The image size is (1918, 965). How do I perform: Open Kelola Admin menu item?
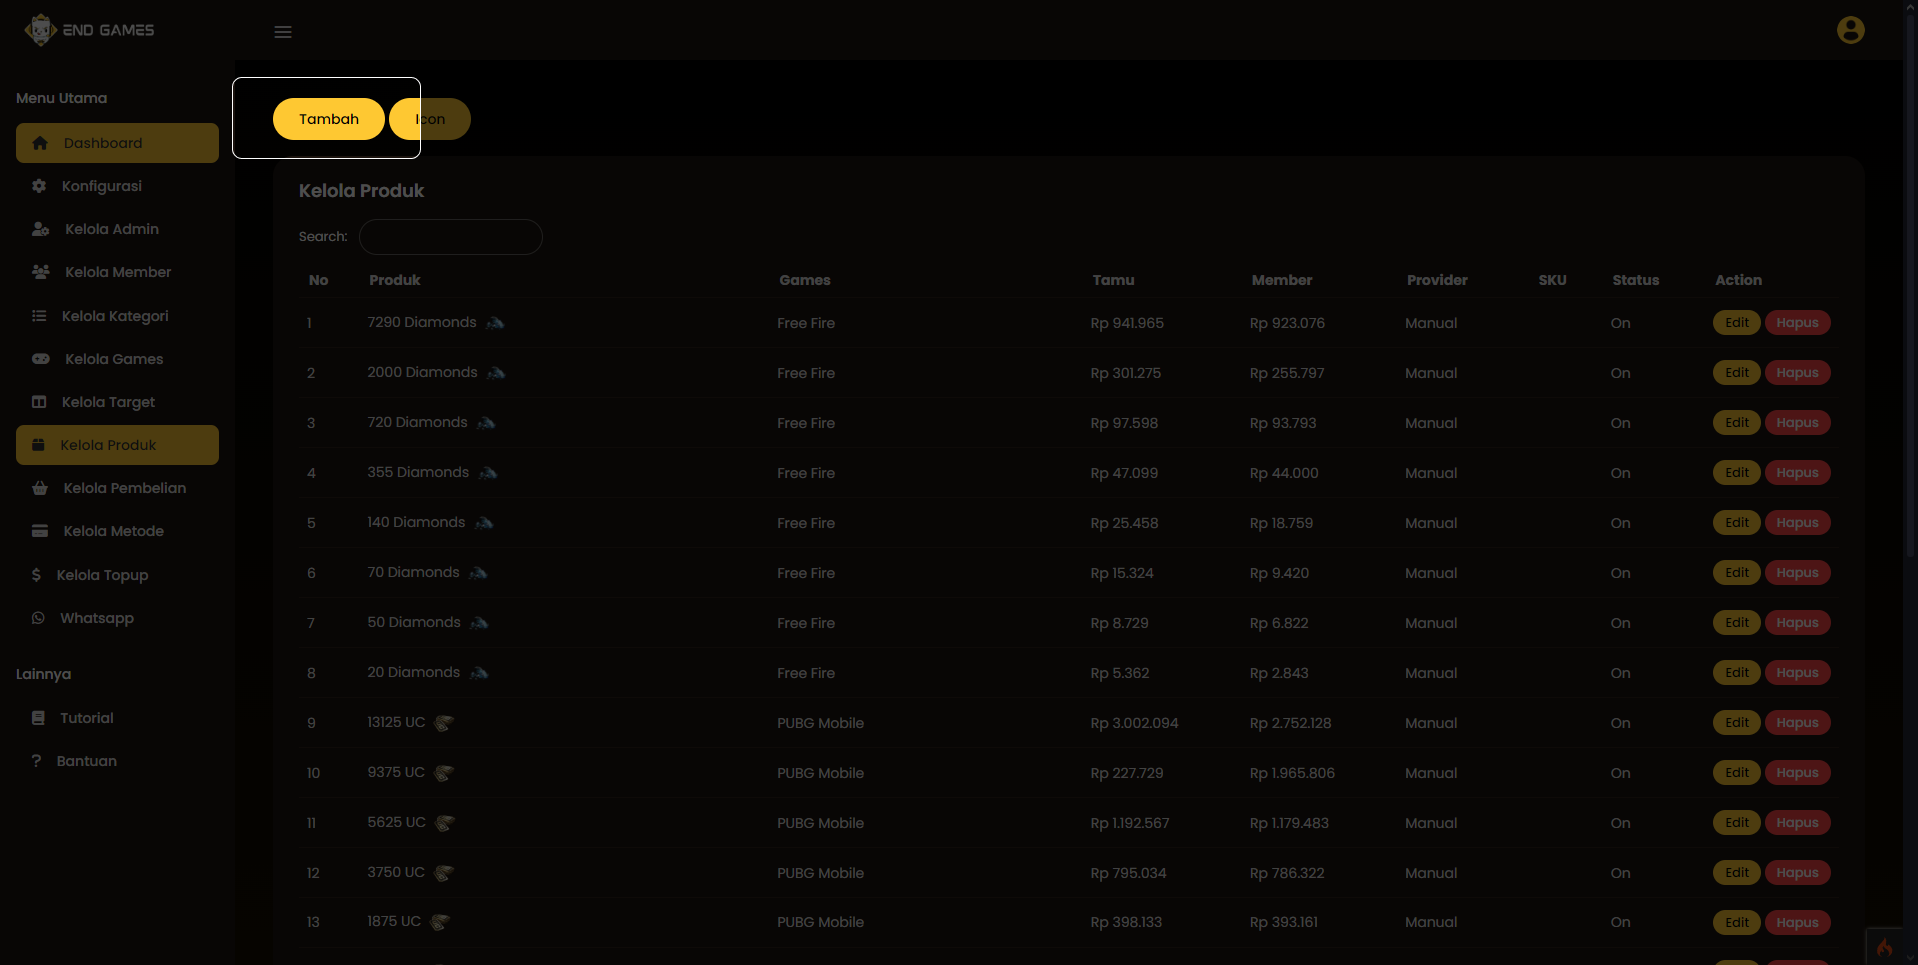click(117, 229)
